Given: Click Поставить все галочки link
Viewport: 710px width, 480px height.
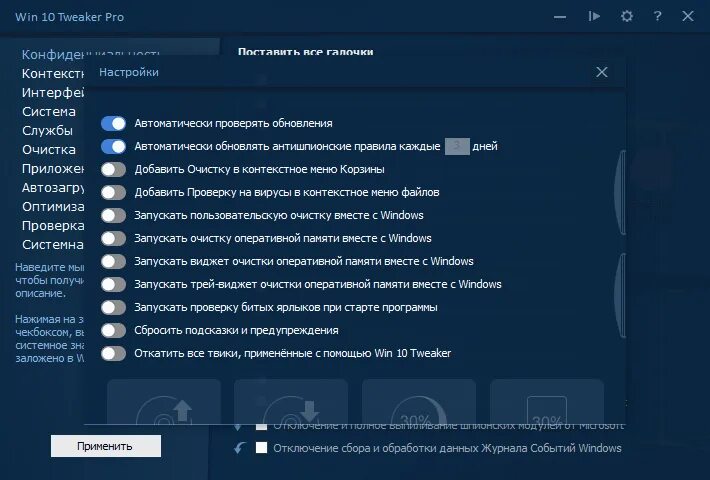Looking at the screenshot, I should 306,52.
